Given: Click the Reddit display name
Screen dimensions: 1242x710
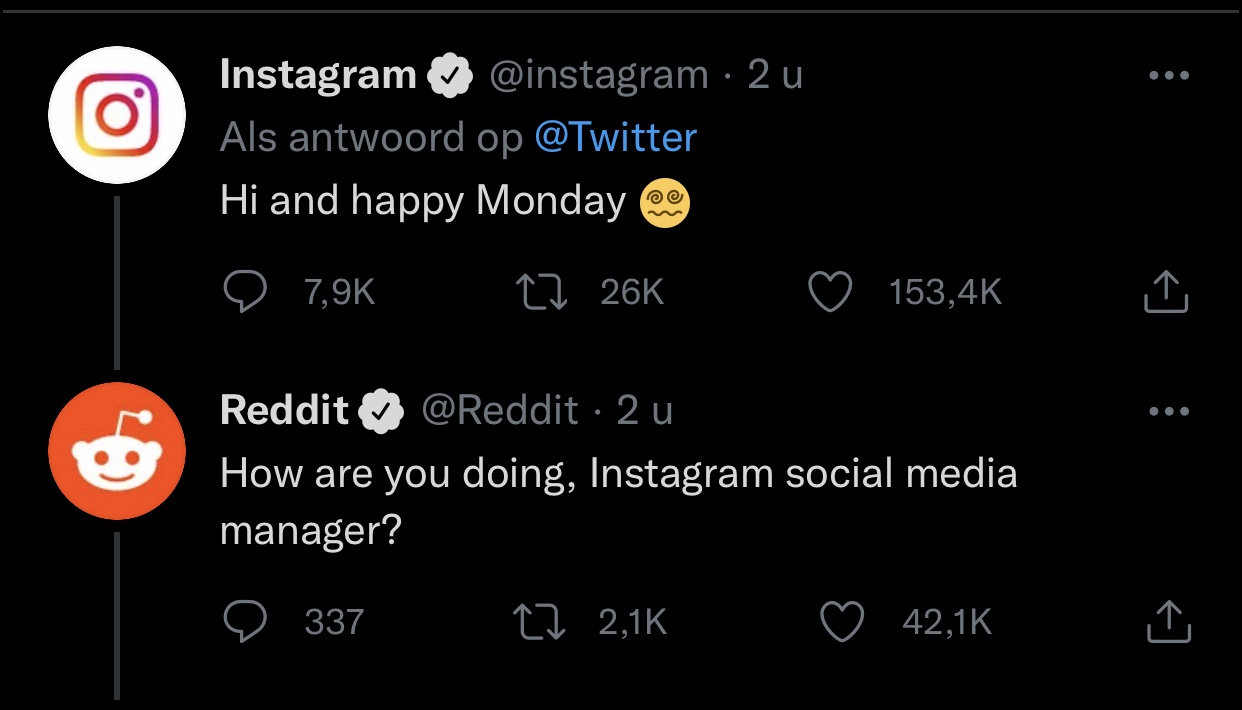Looking at the screenshot, I should (x=284, y=411).
